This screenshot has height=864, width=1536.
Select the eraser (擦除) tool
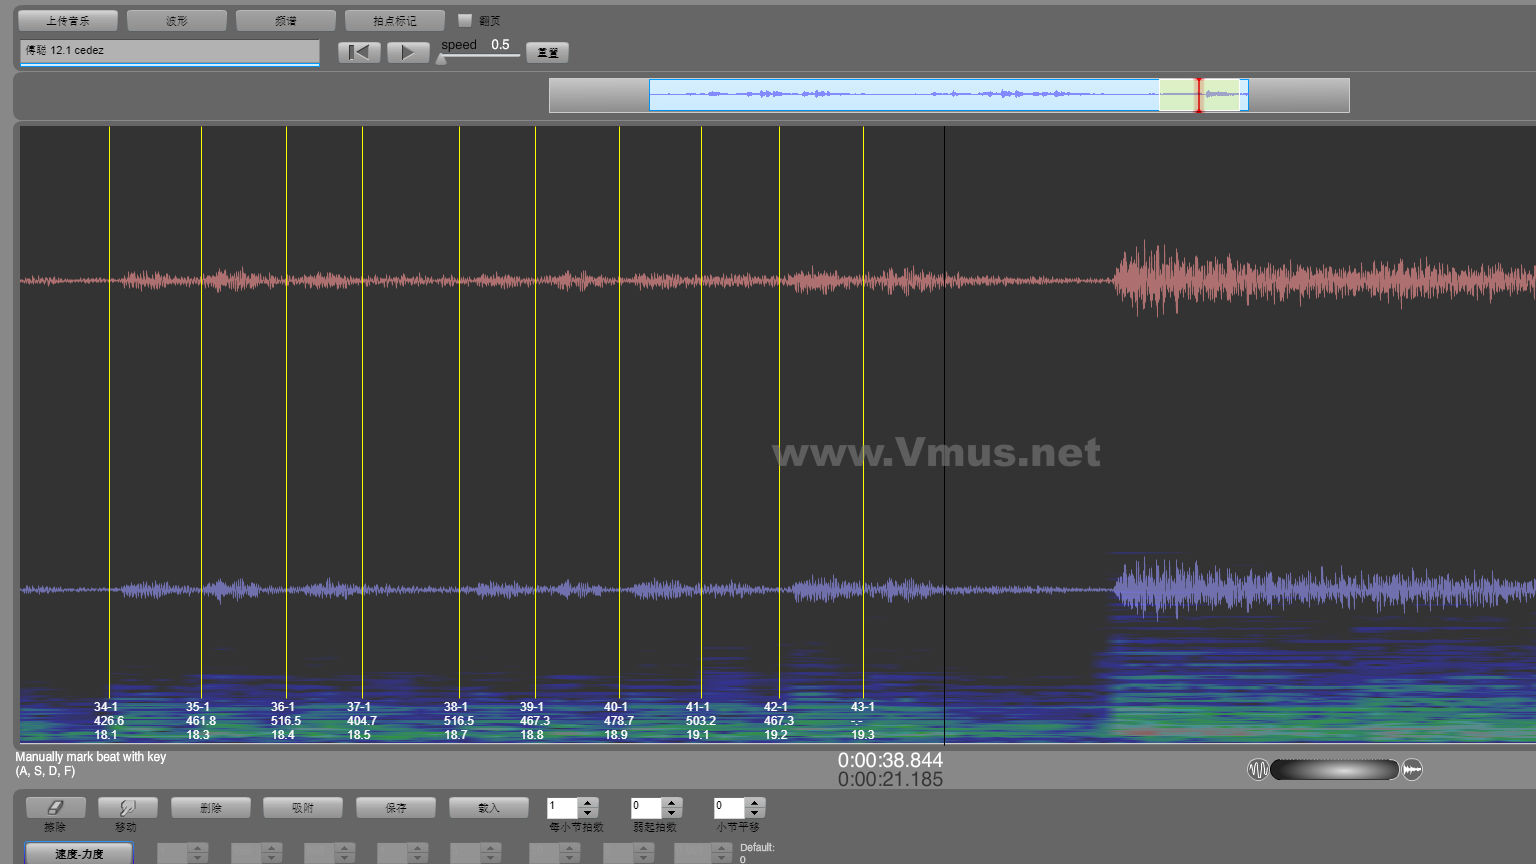[x=55, y=807]
